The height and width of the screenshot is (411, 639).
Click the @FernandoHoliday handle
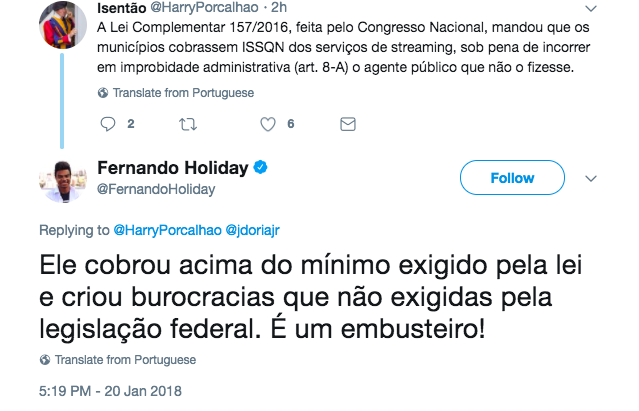155,188
